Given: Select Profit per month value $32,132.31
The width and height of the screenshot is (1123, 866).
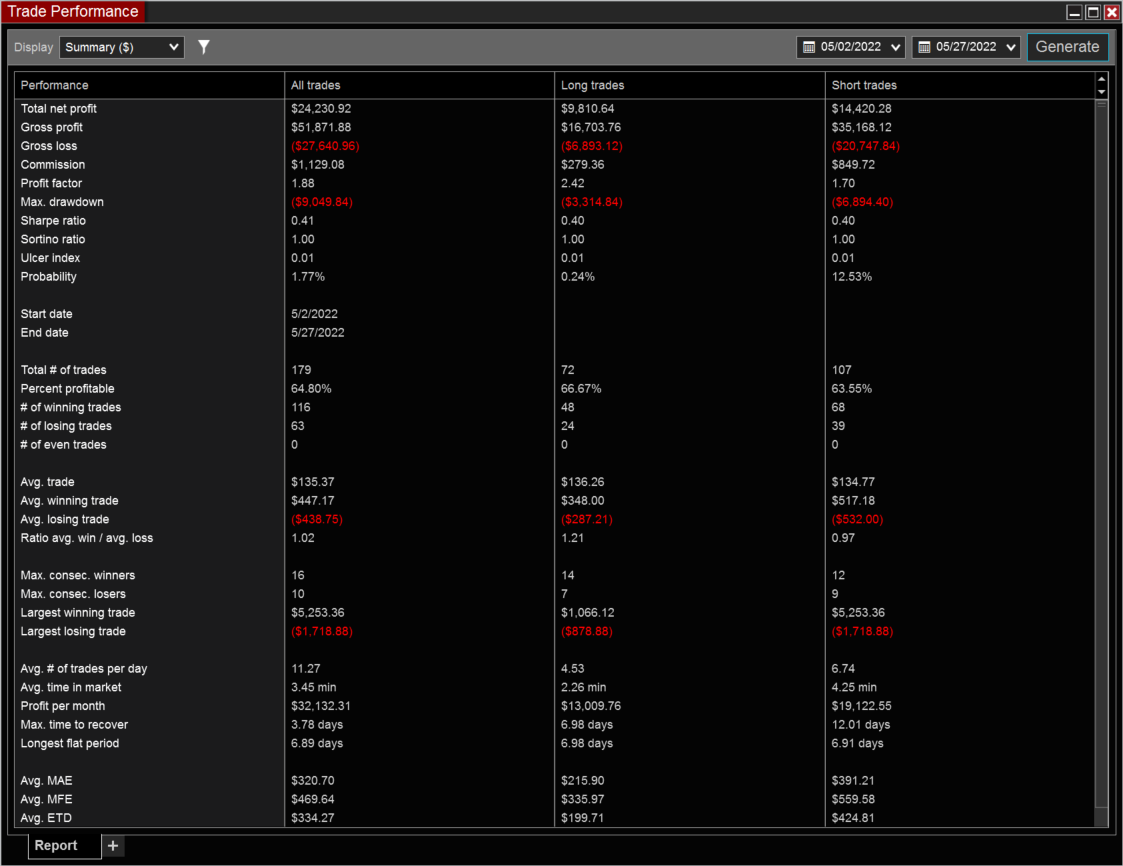Looking at the screenshot, I should [321, 706].
